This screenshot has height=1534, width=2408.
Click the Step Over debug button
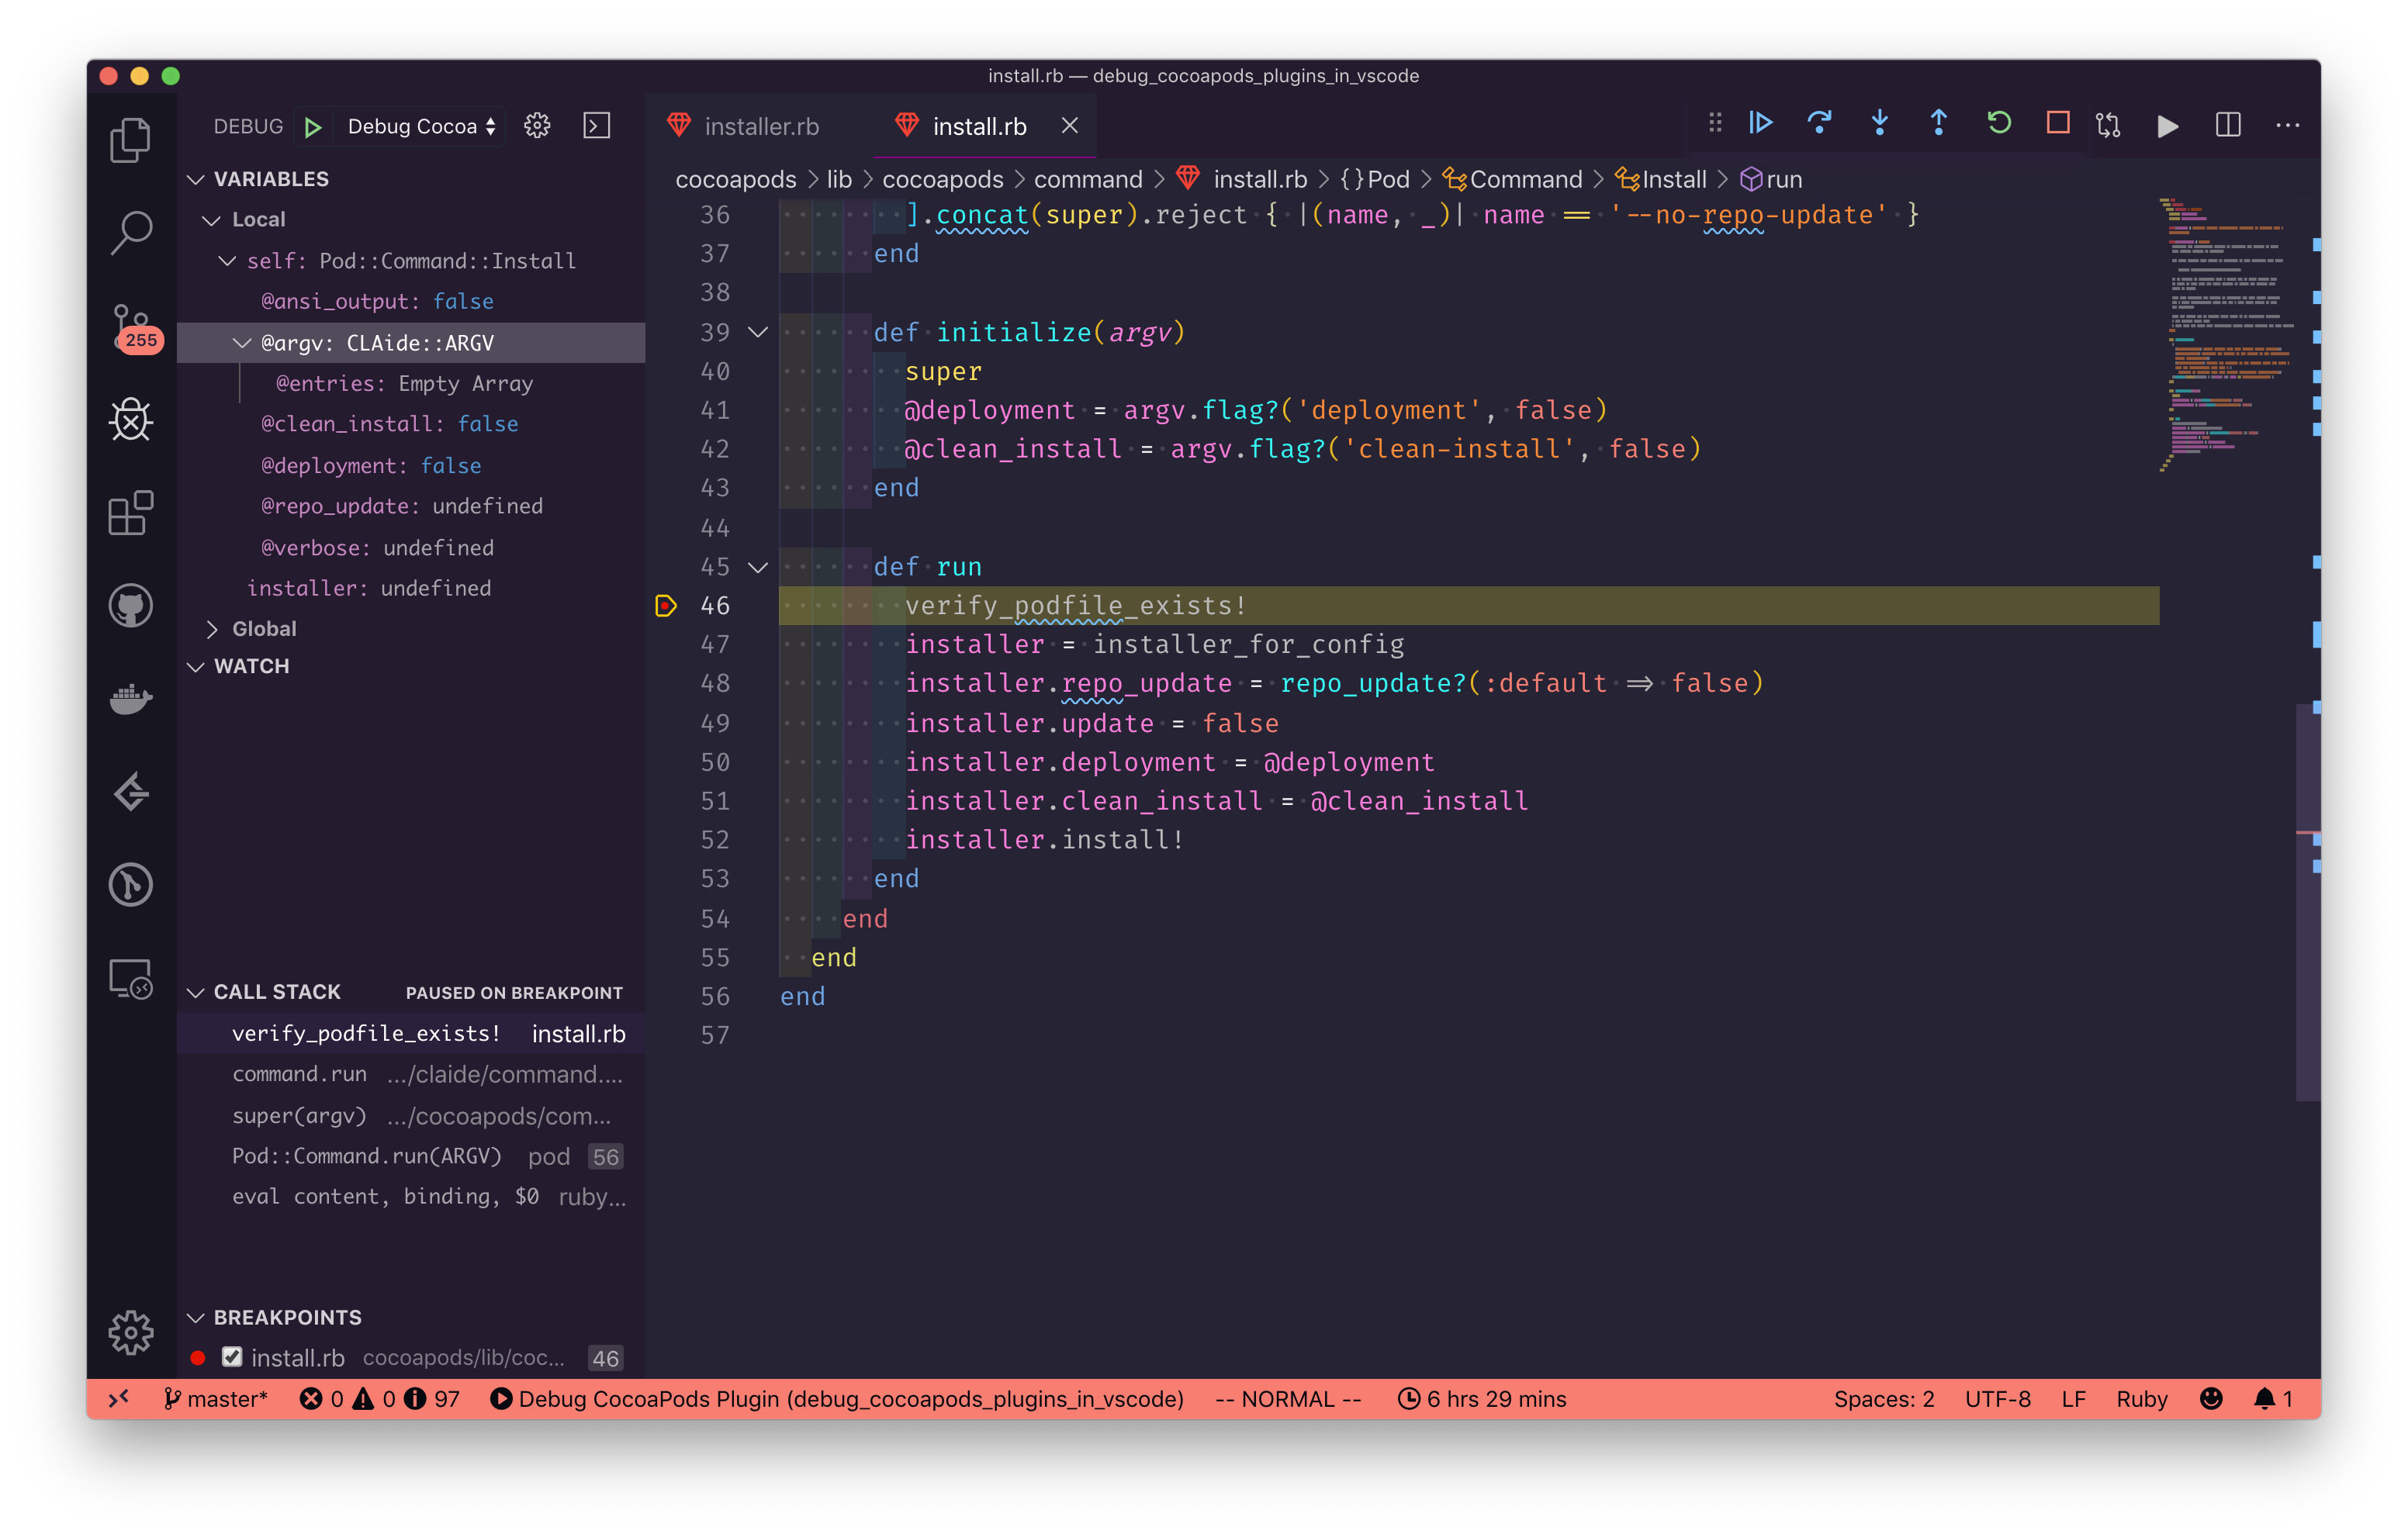[x=1819, y=123]
